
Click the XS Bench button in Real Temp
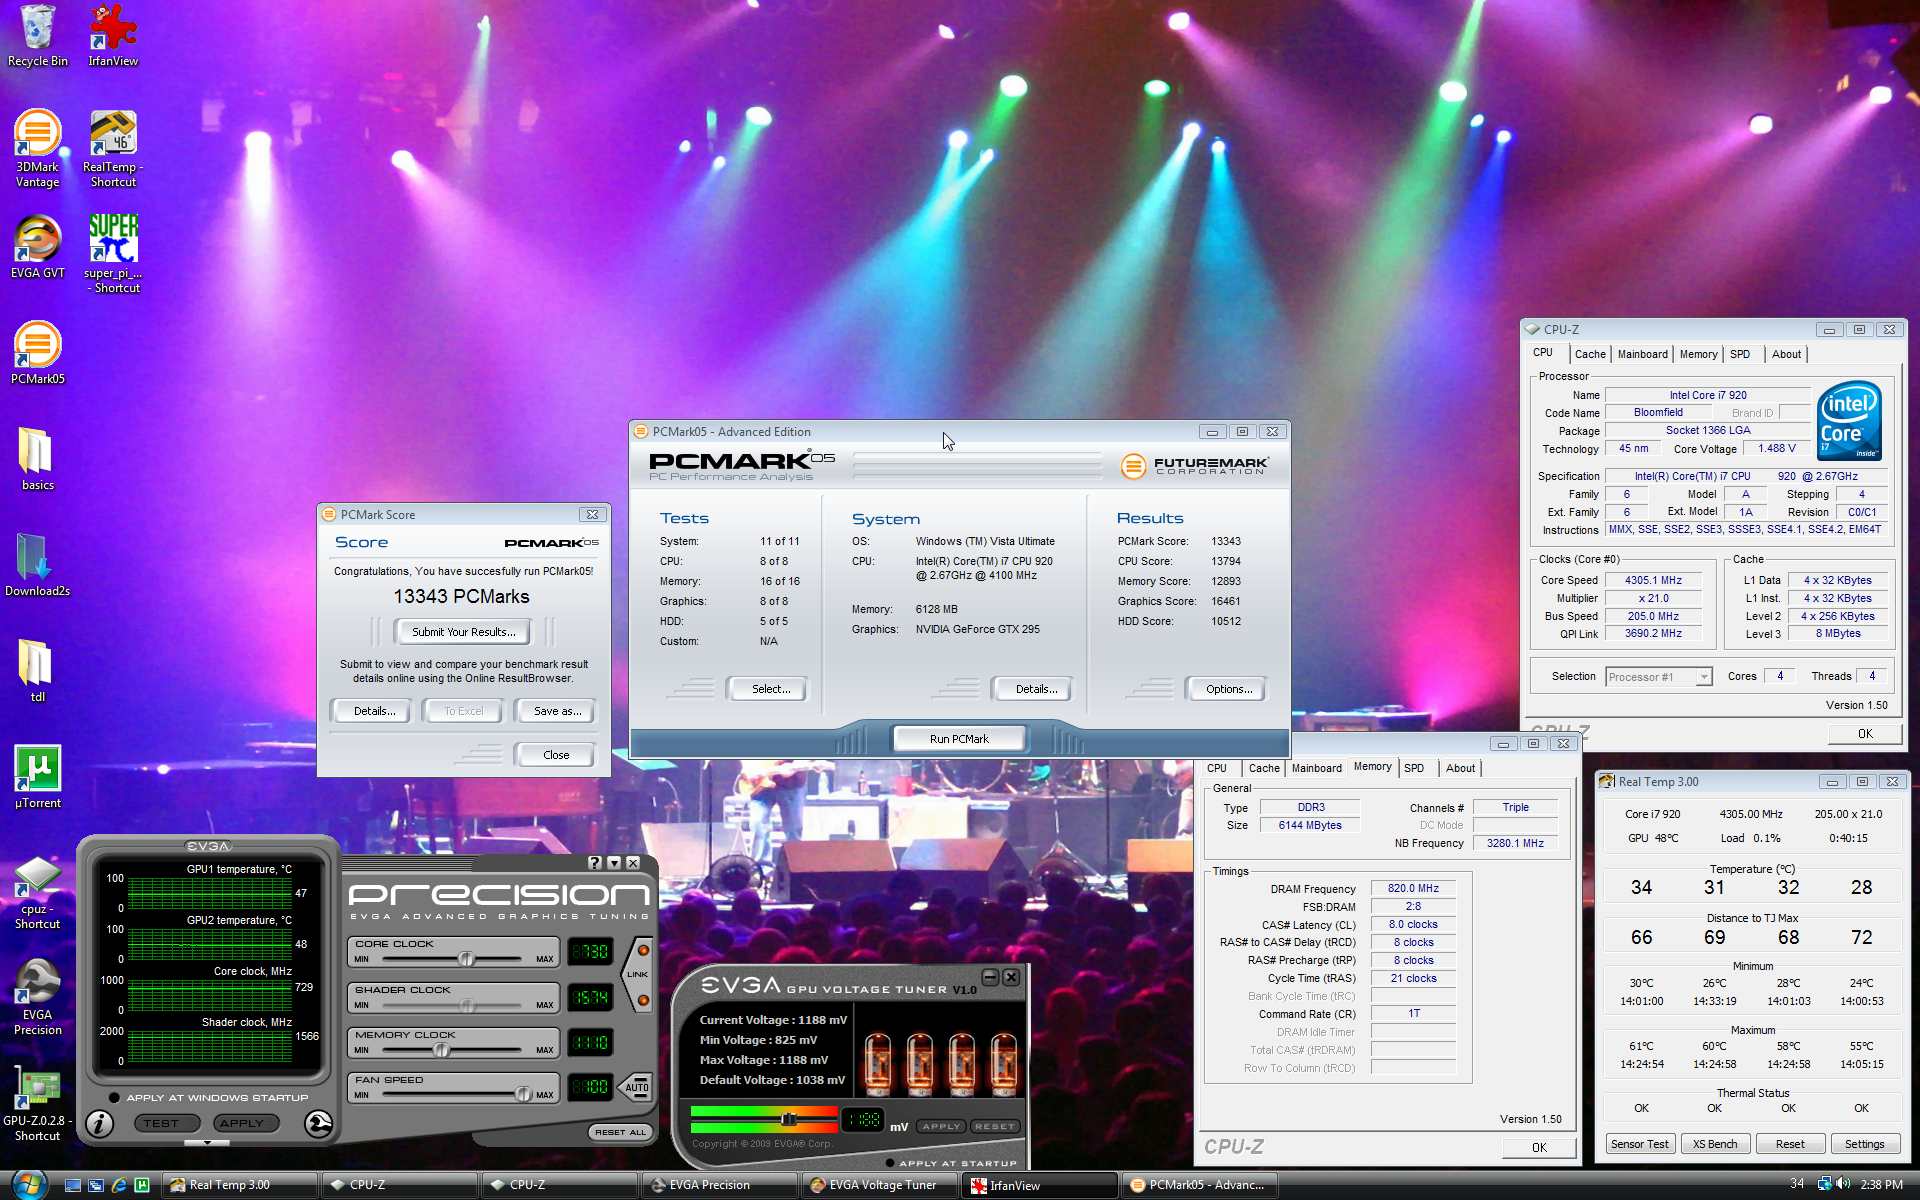1714,1144
